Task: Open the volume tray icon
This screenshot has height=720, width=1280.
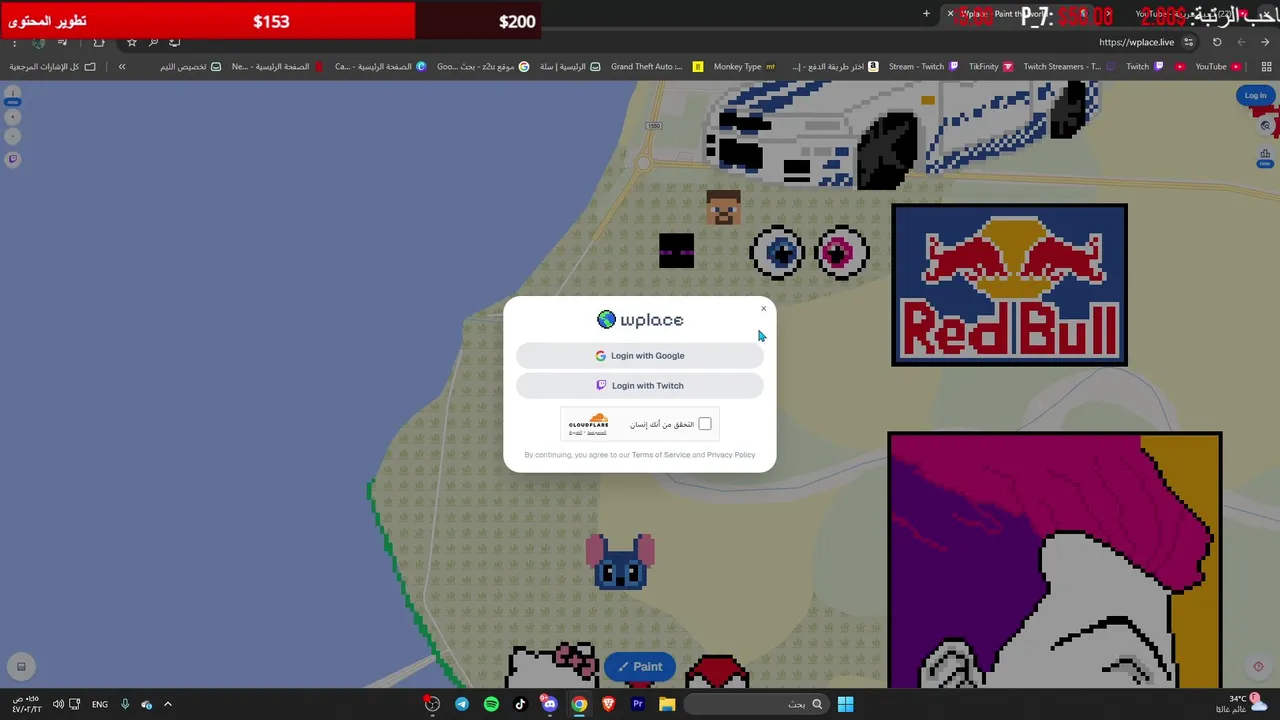Action: (58, 704)
